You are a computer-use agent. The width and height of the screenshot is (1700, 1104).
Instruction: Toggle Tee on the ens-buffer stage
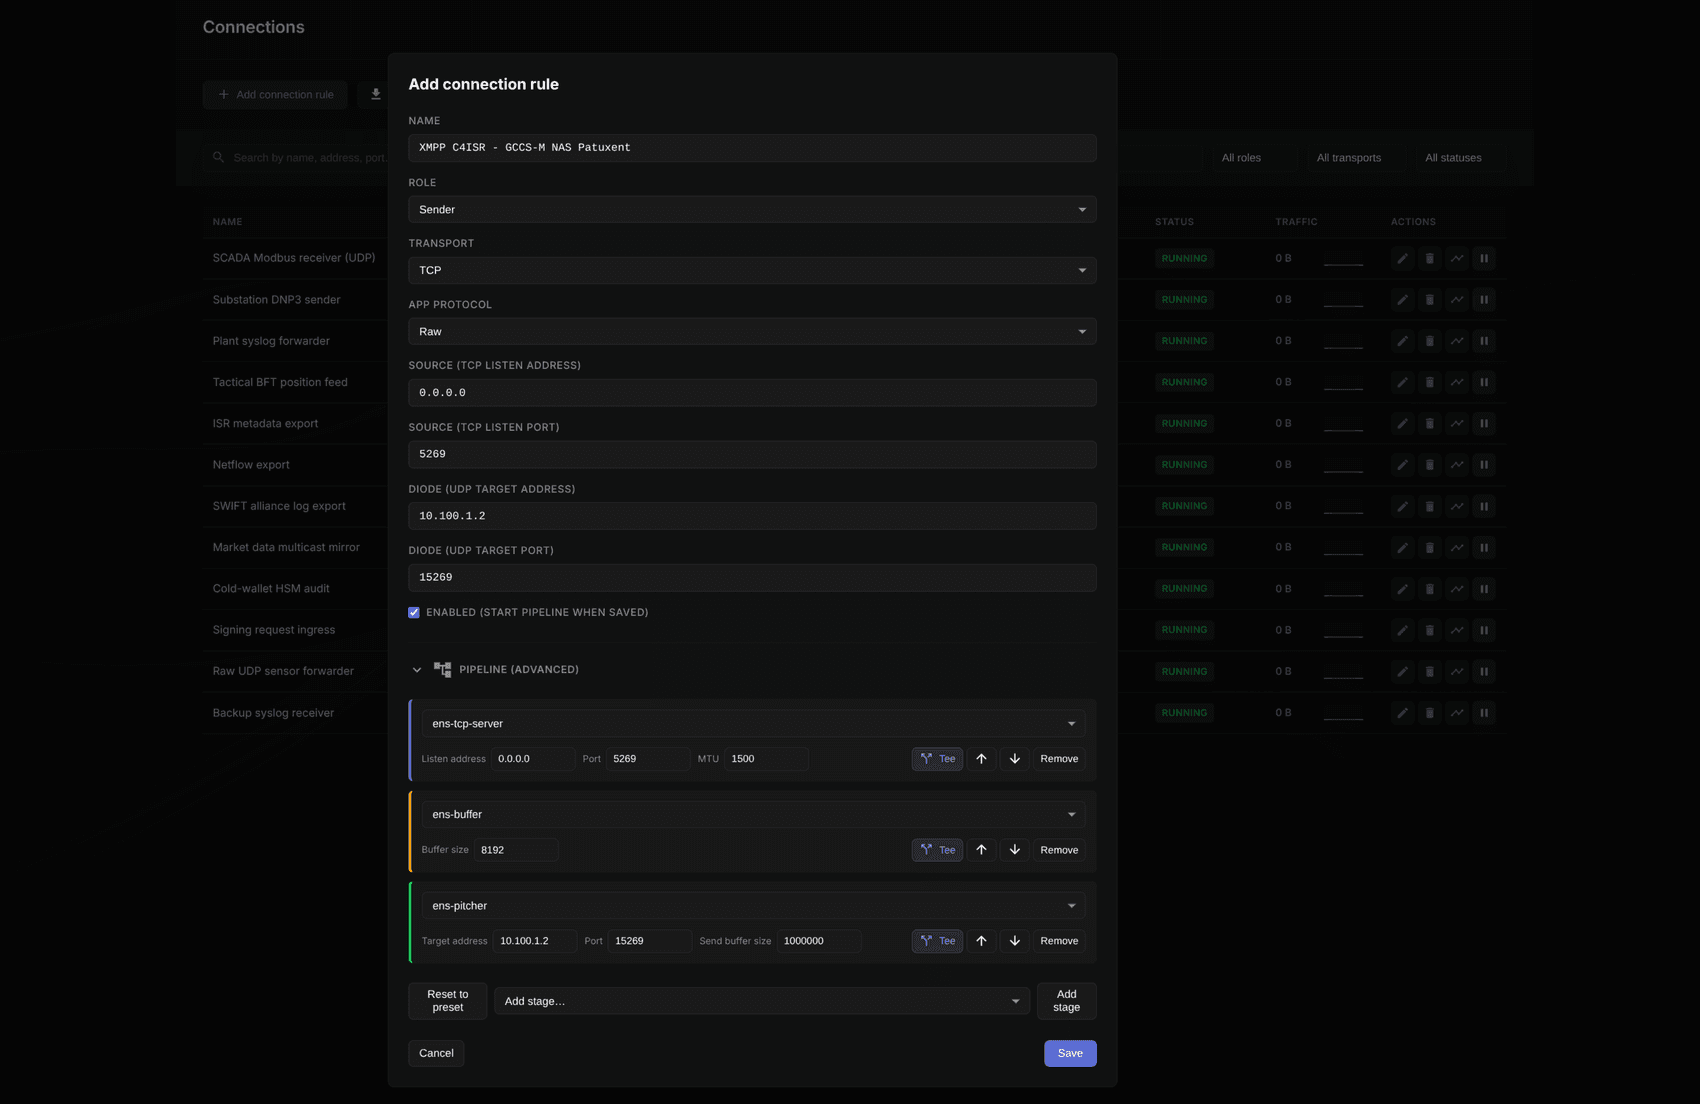point(937,850)
